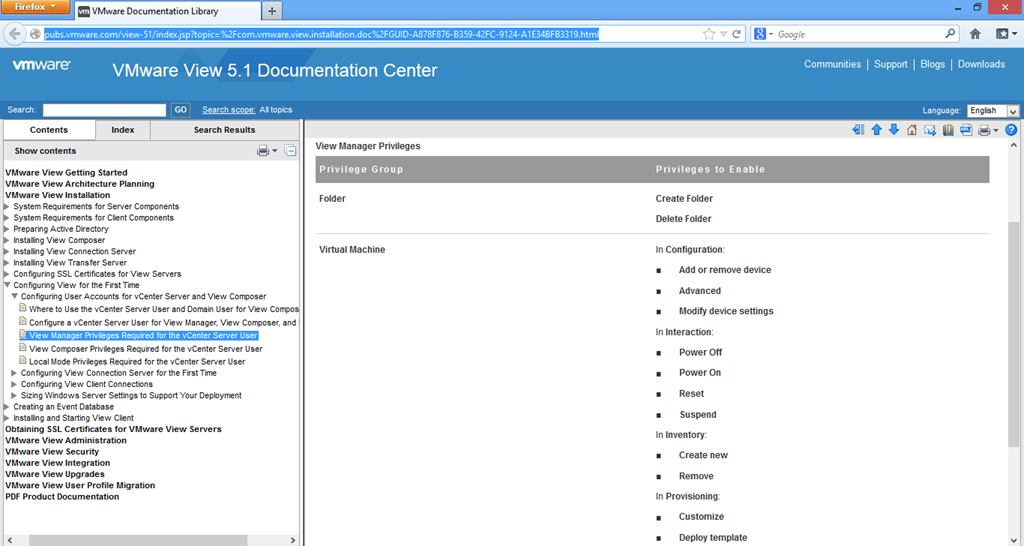The image size is (1024, 546).
Task: Click the Google search magnifier icon
Action: (950, 34)
